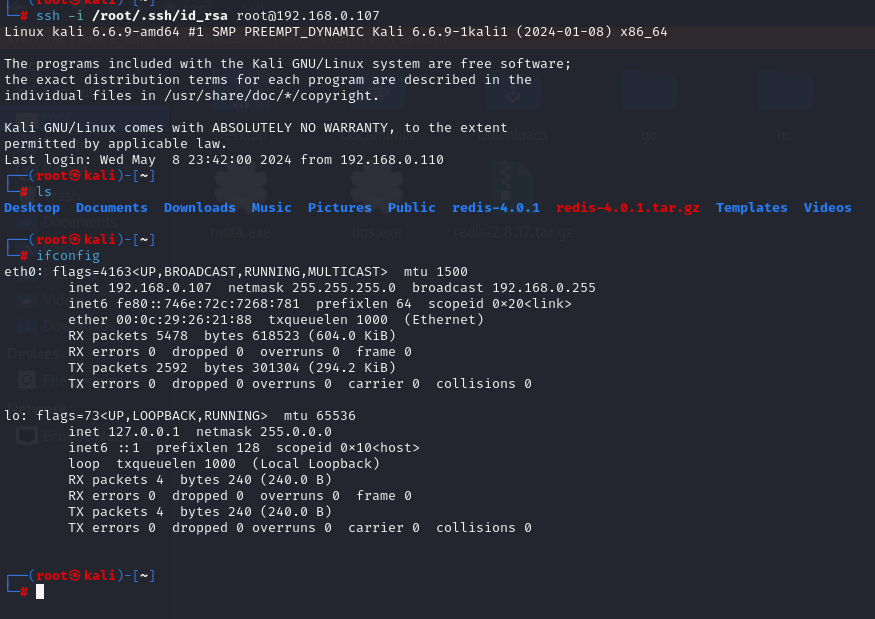The width and height of the screenshot is (875, 619).
Task: Click the Documents directory name
Action: [x=112, y=208]
